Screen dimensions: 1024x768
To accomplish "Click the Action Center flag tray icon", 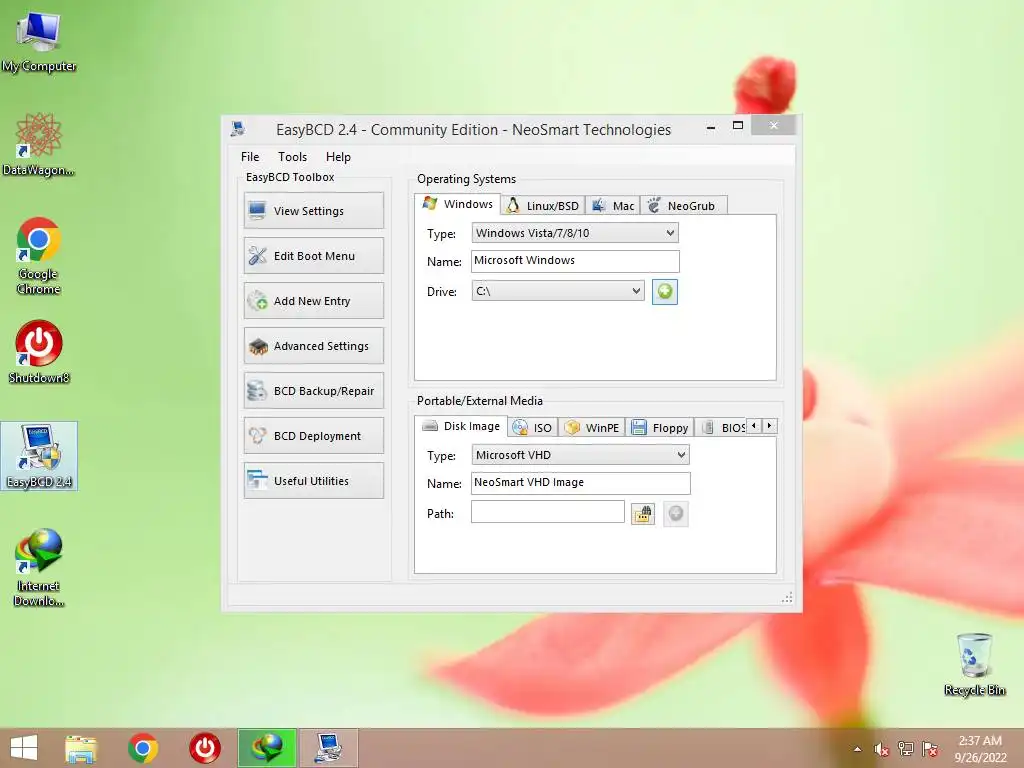I will (930, 748).
